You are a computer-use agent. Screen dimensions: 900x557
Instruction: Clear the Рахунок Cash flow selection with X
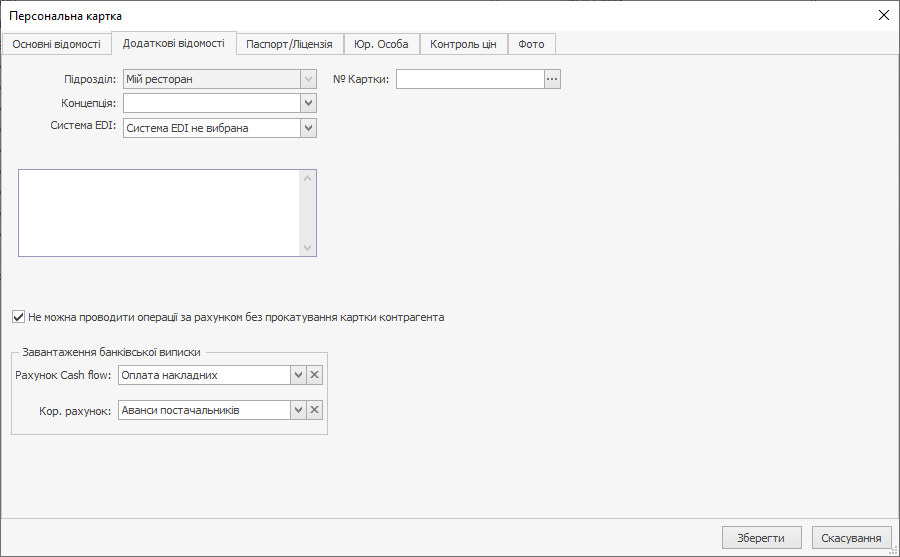314,375
